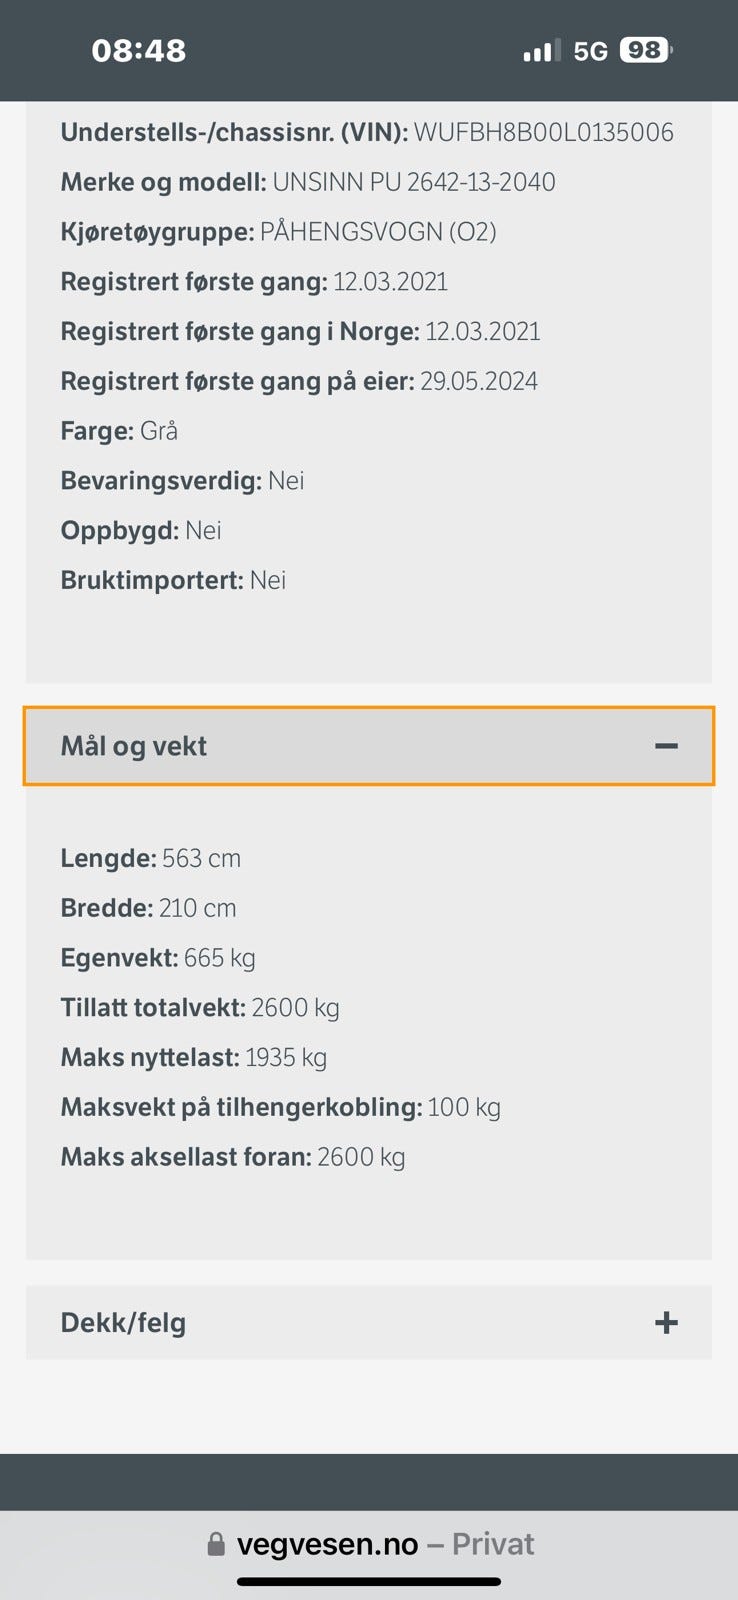Tap the Privat label in address bar
This screenshot has height=1600, width=738.
pos(493,1544)
